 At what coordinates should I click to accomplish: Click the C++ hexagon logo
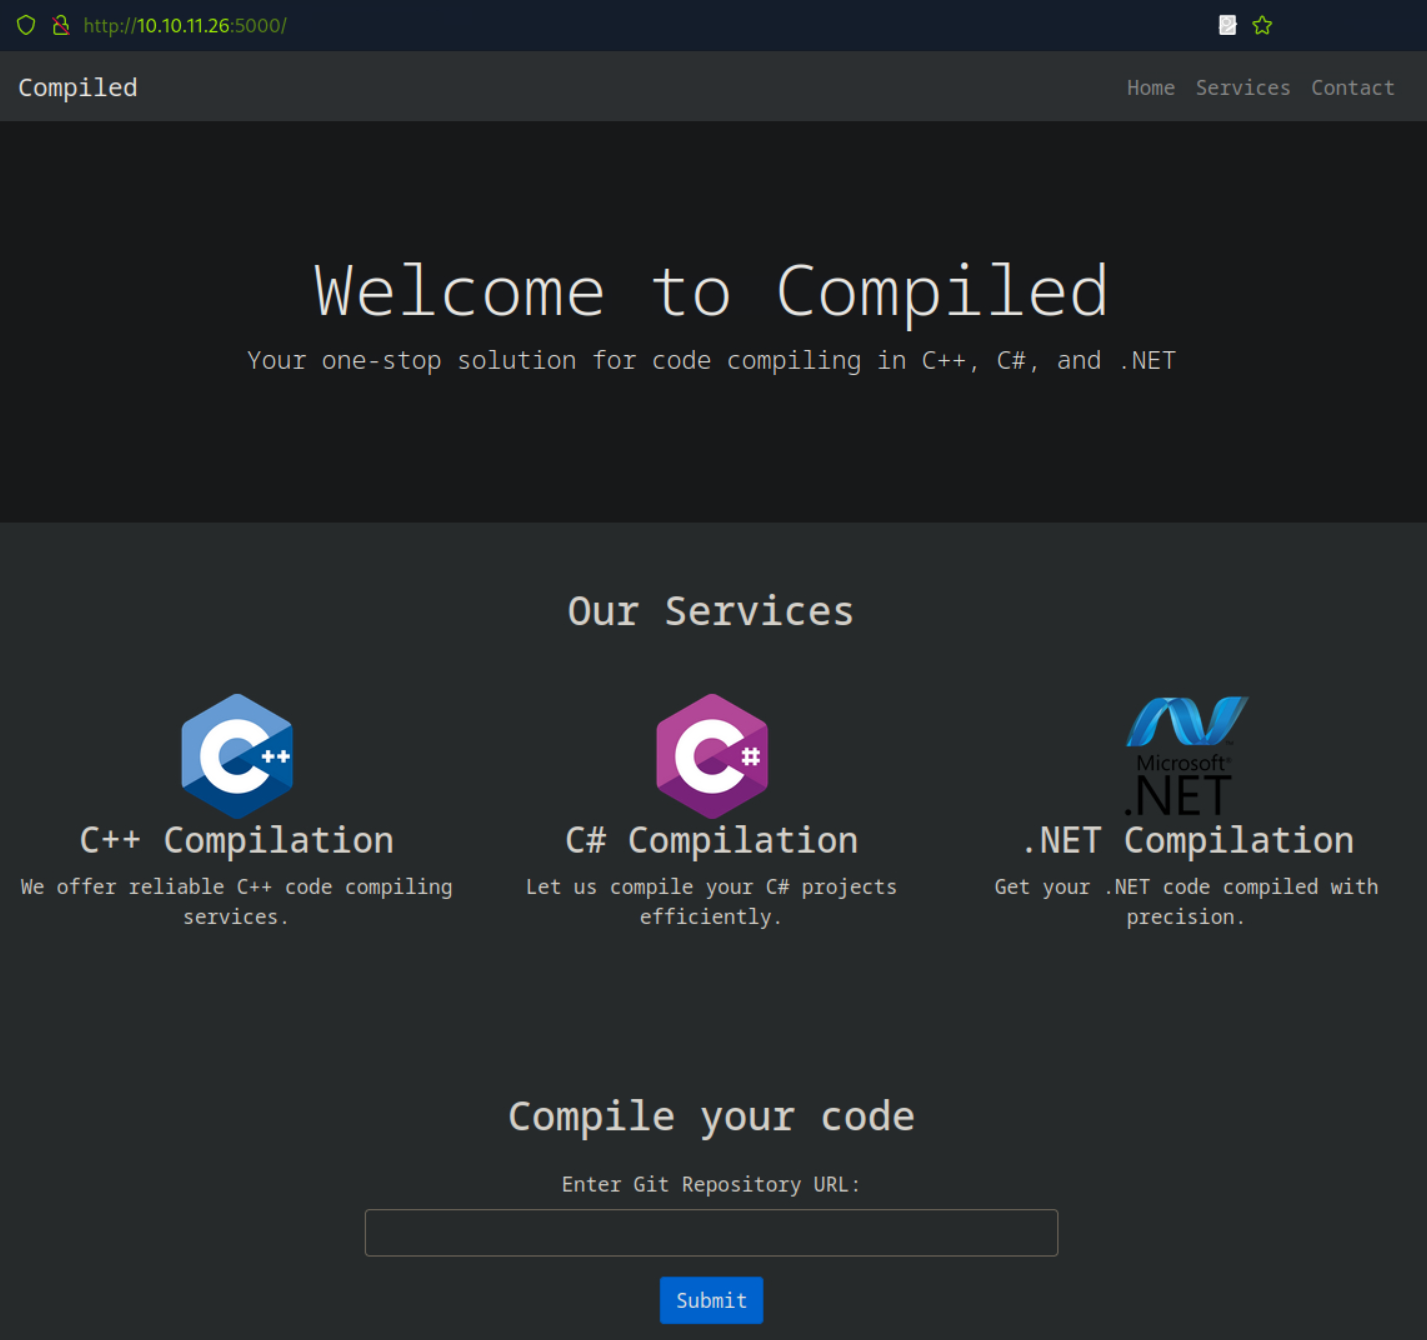coord(237,756)
